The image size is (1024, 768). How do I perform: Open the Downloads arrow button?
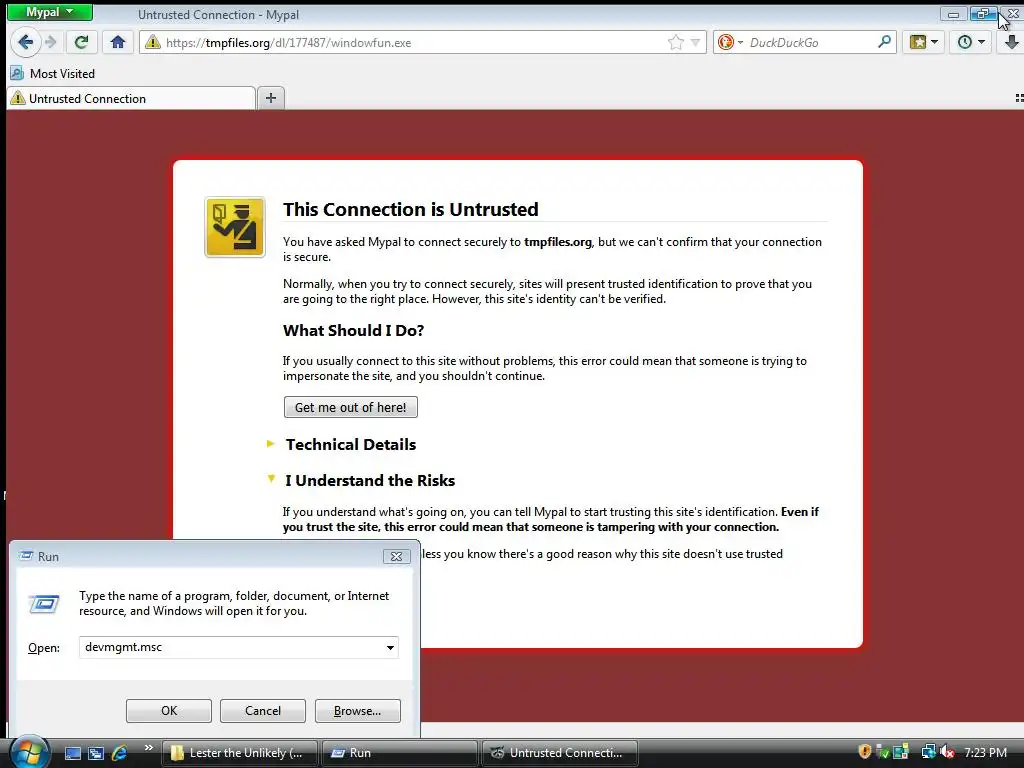(x=1011, y=42)
